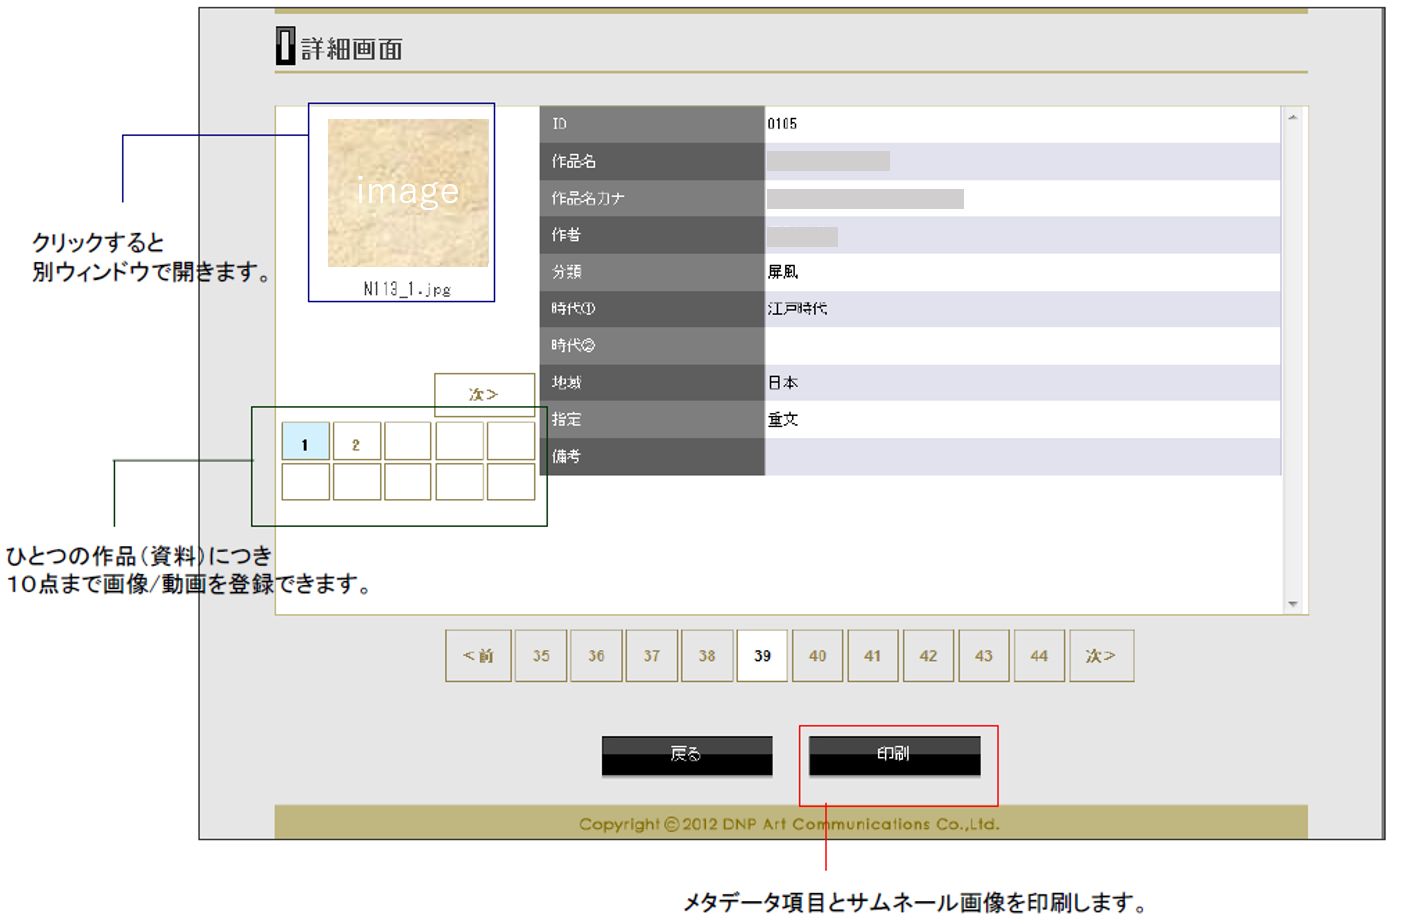Go to page 37
Screen dimensions: 1419x922
(652, 656)
